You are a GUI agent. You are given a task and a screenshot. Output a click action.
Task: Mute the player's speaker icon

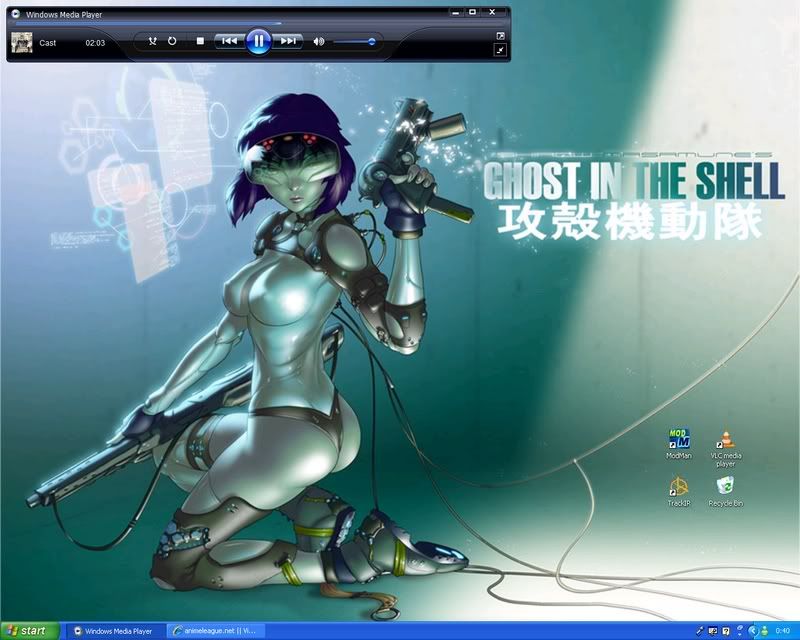[319, 42]
